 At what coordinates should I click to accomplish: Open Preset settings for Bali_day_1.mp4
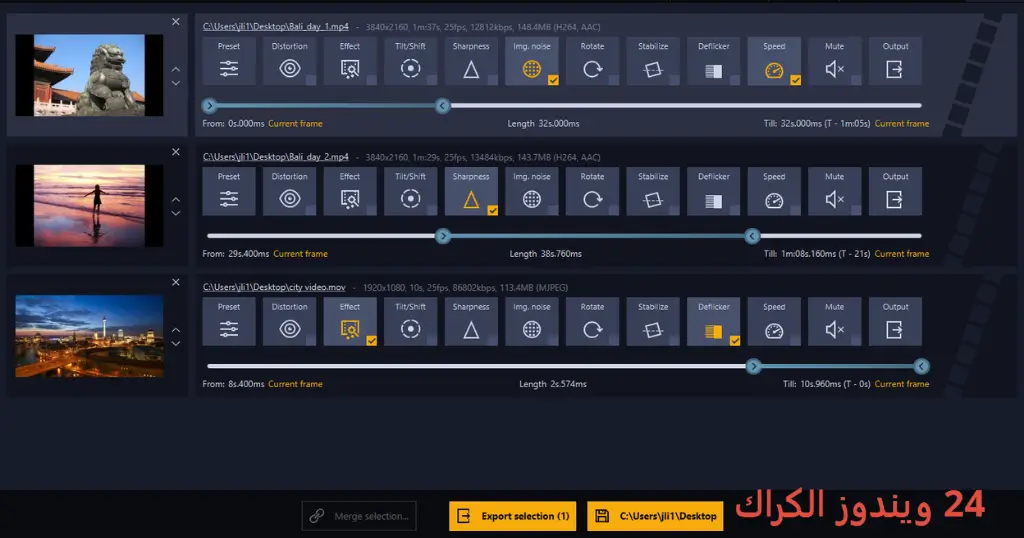click(229, 61)
